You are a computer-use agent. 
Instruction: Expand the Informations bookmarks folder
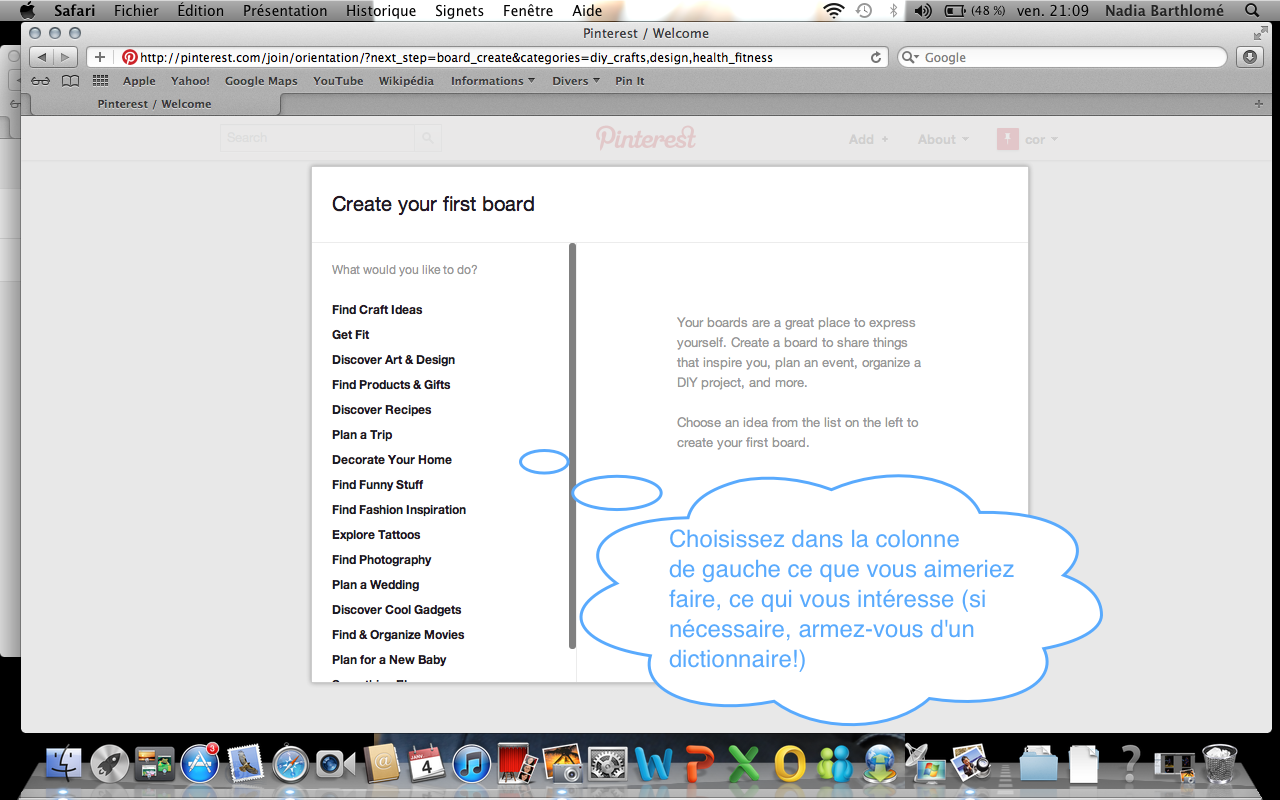click(493, 81)
